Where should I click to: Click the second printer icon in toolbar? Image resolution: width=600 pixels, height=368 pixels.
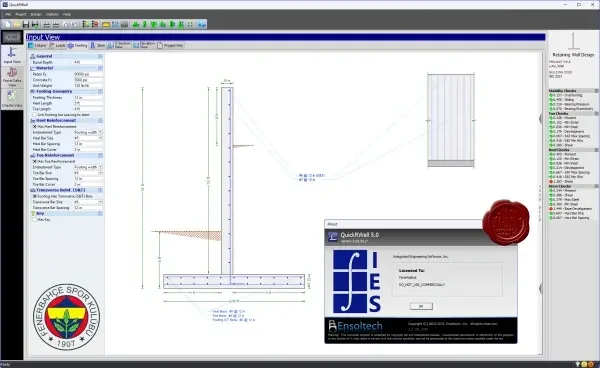pyautogui.click(x=56, y=24)
